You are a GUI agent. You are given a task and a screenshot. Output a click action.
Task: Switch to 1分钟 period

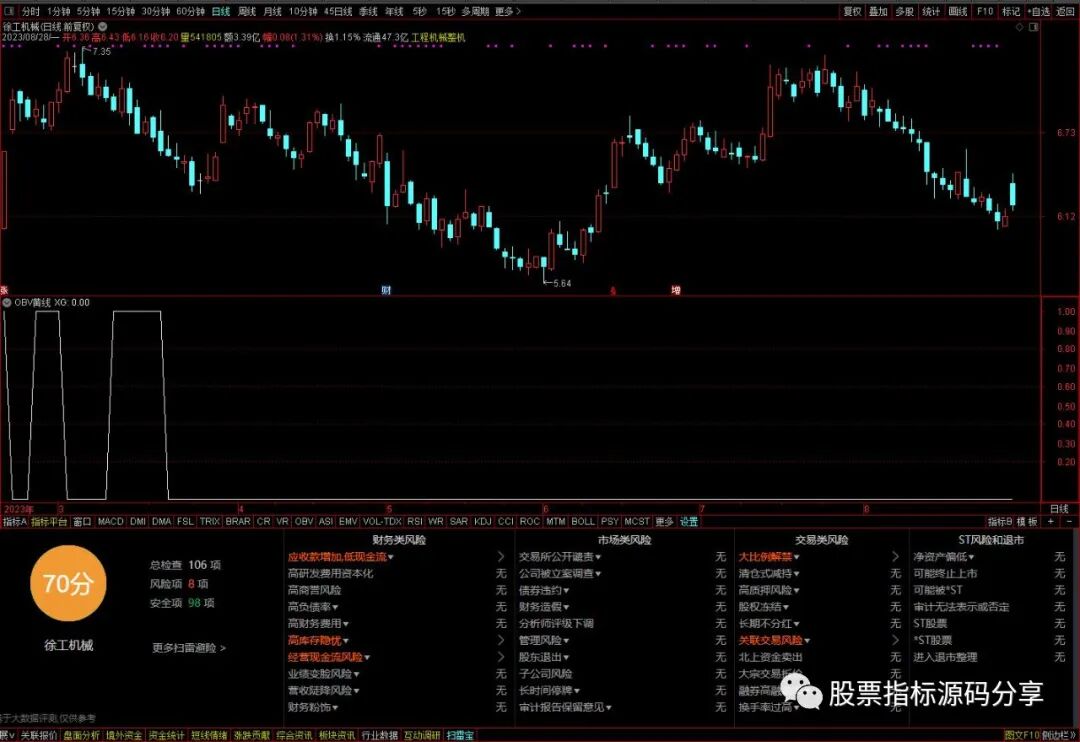tap(59, 12)
